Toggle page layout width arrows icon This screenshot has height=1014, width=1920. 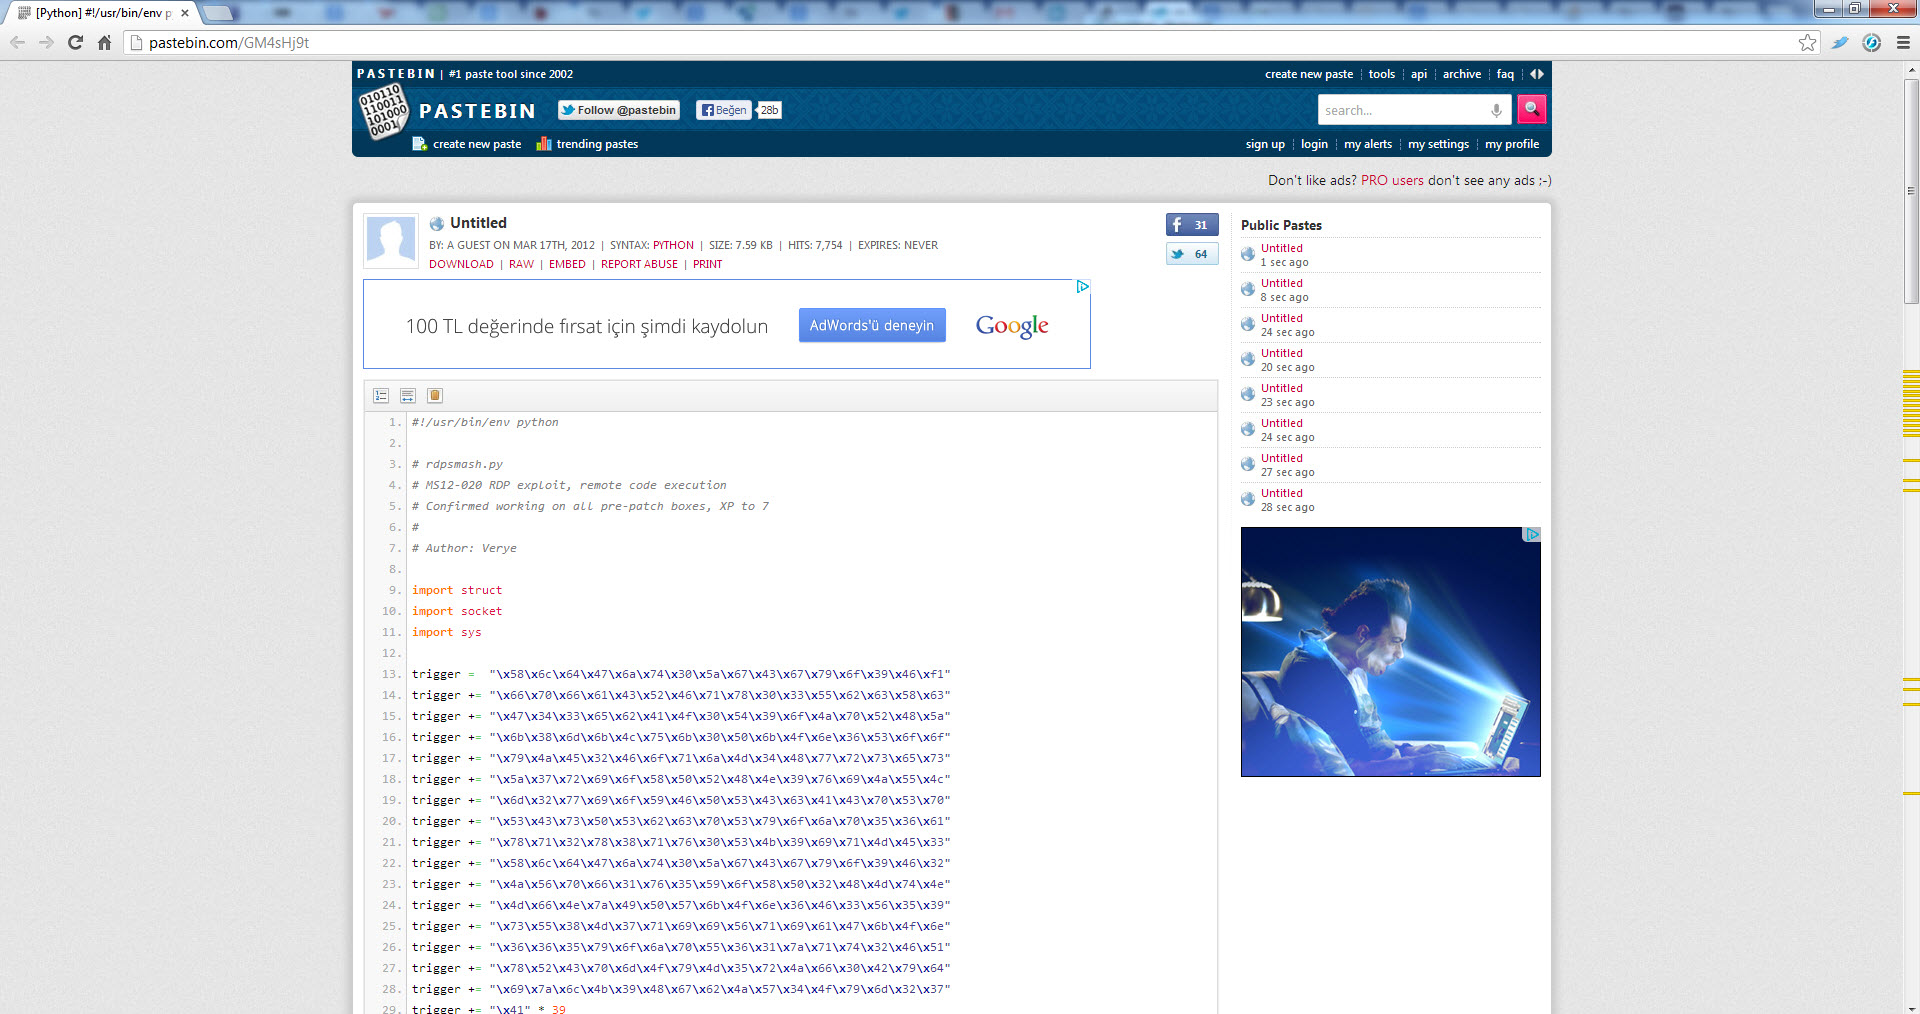coord(1537,74)
